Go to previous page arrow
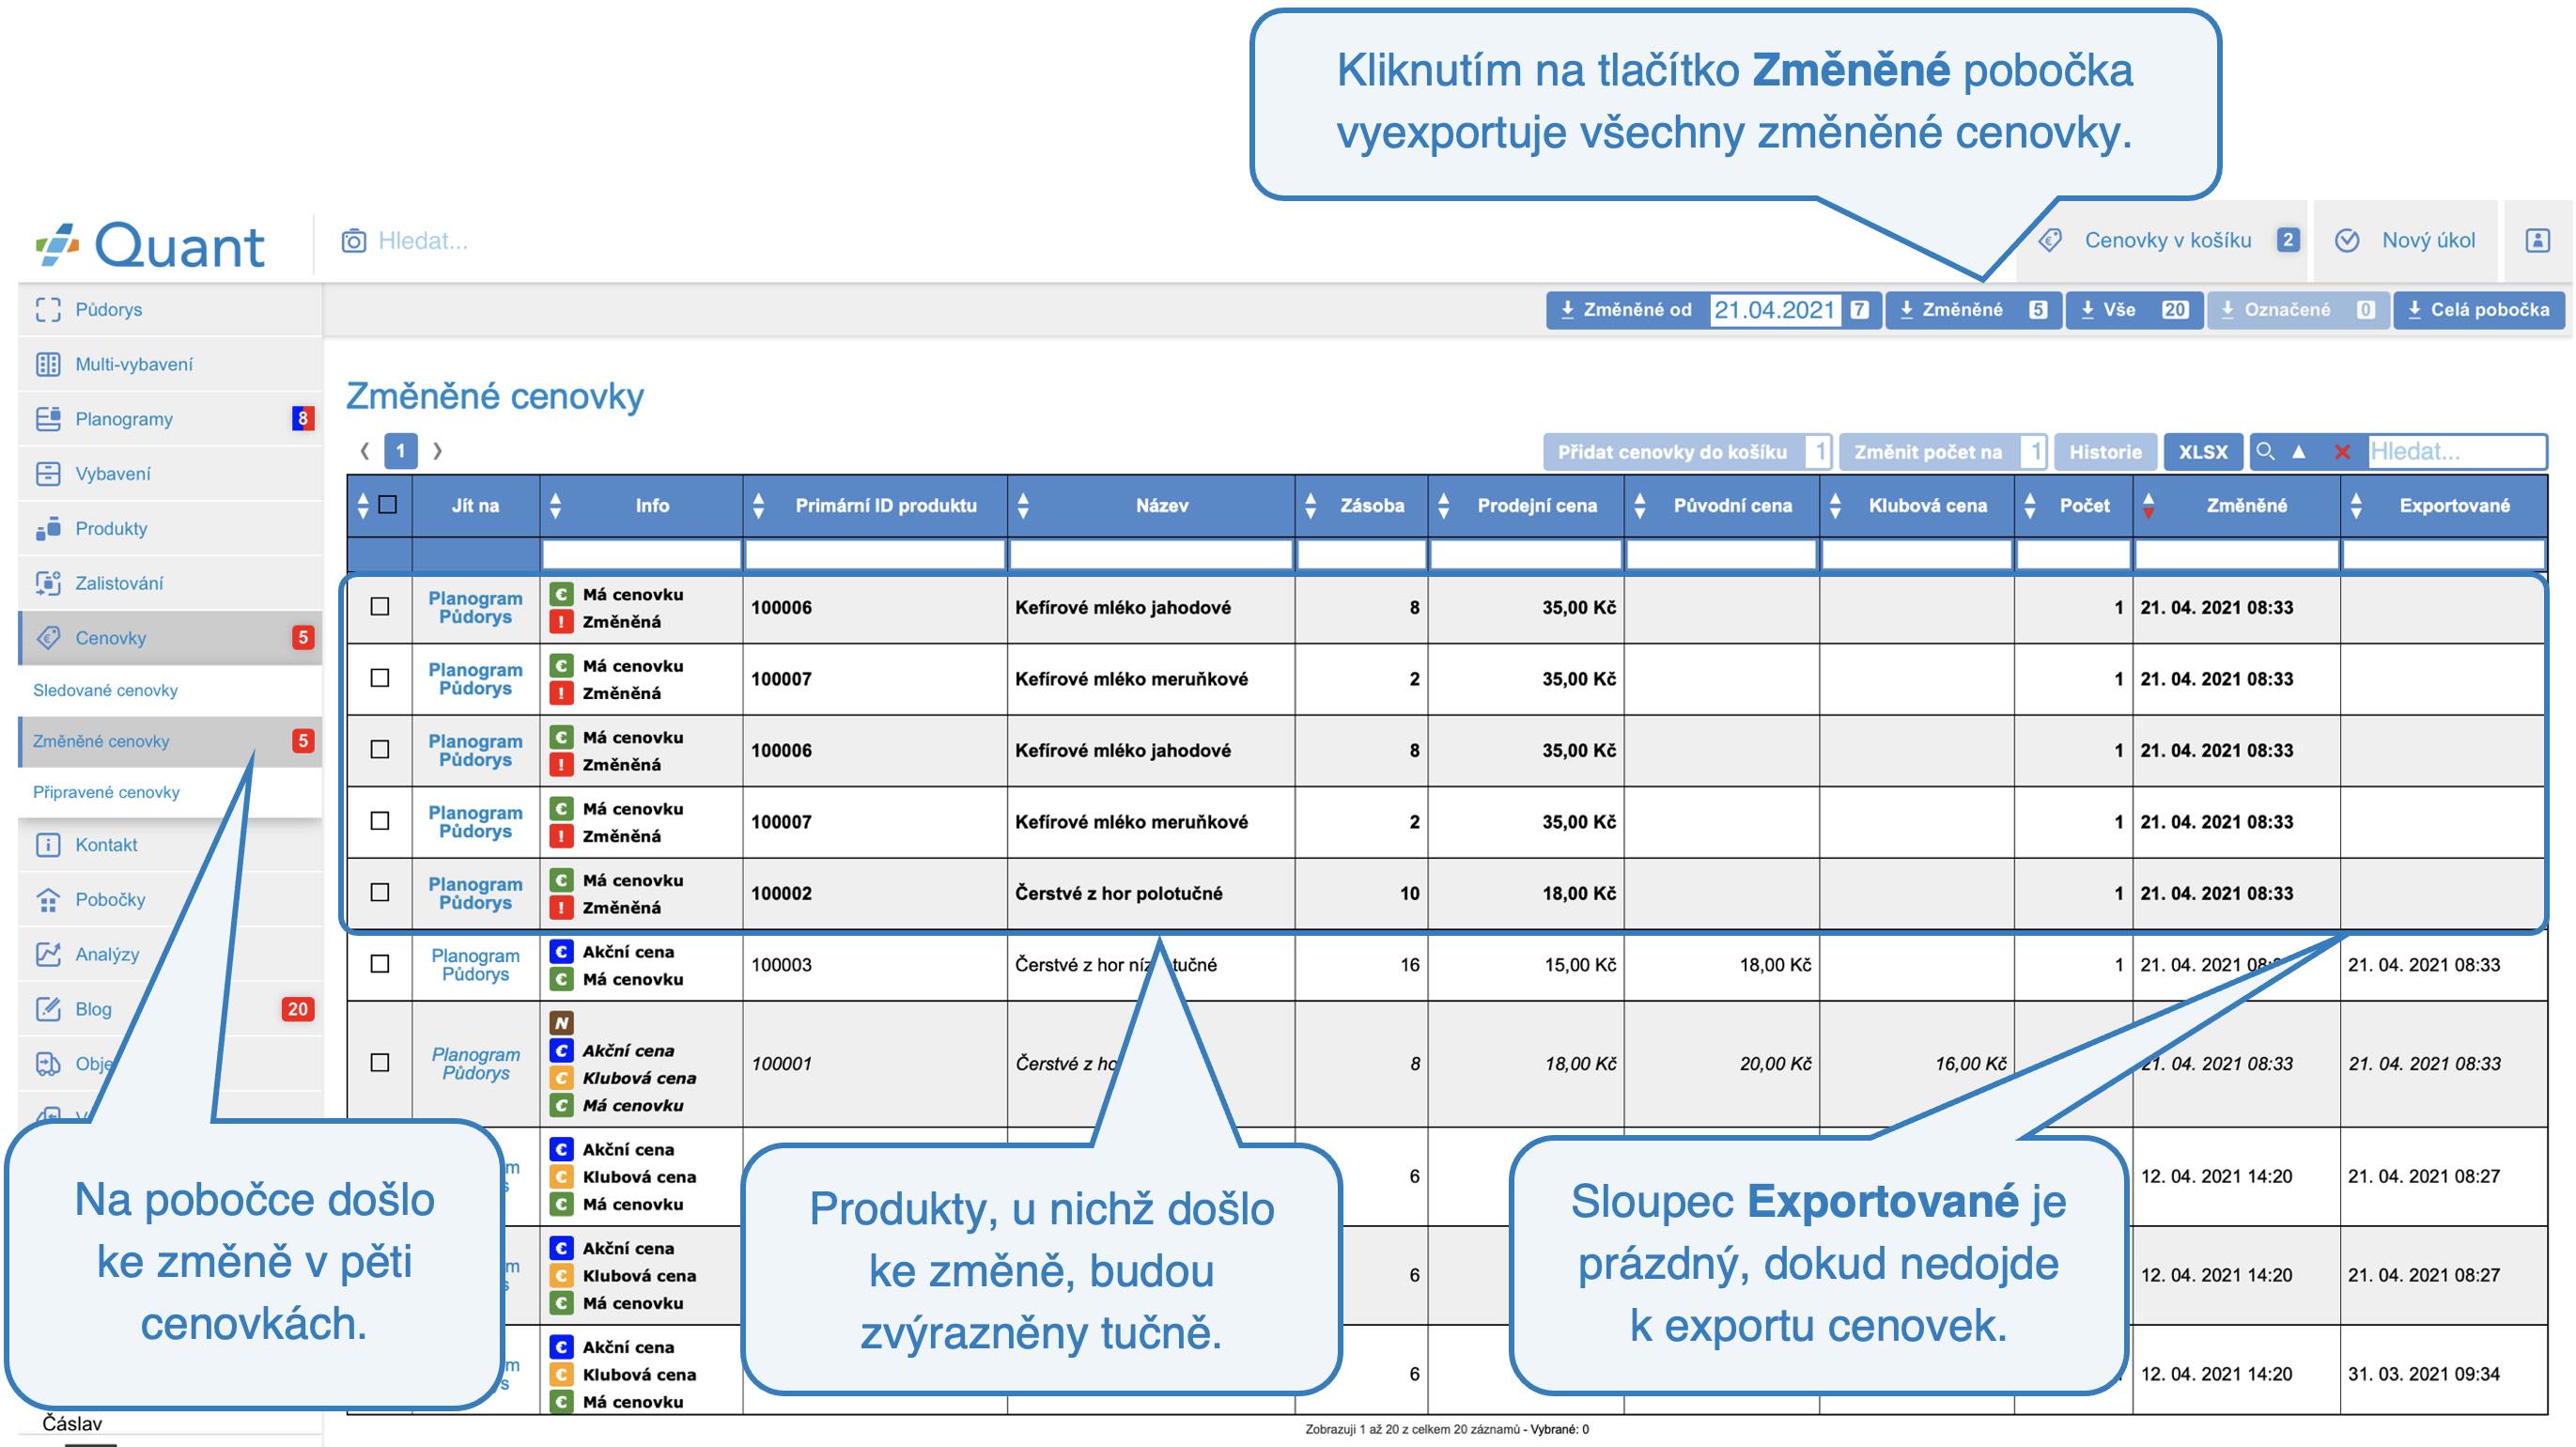Image resolution: width=2576 pixels, height=1447 pixels. click(365, 451)
